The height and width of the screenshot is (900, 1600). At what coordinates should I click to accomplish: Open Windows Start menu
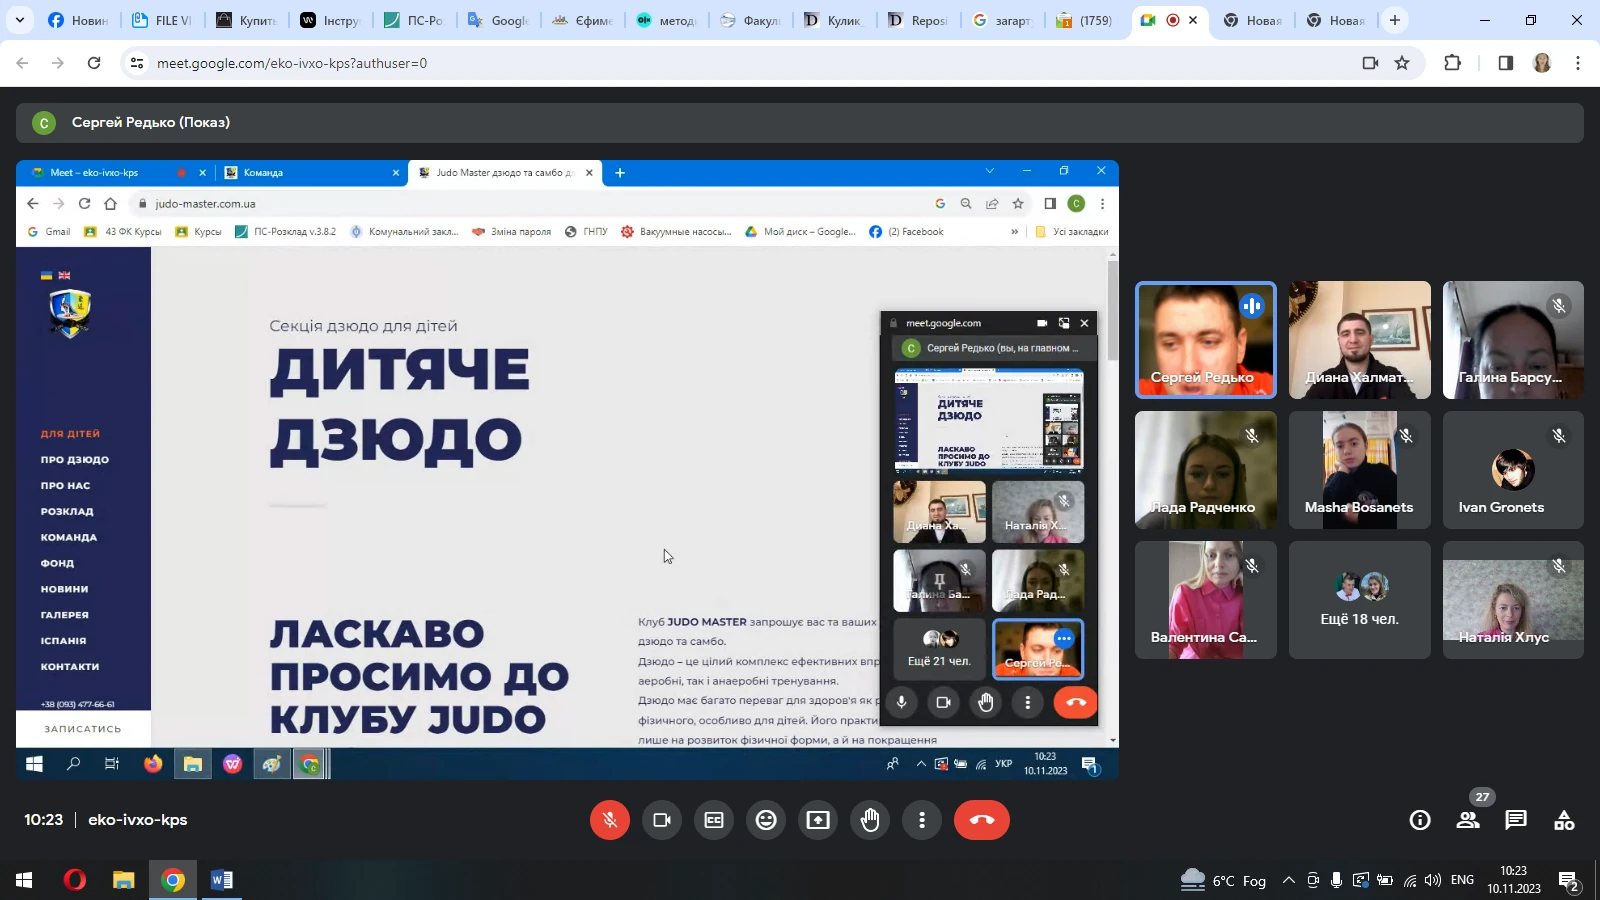24,880
